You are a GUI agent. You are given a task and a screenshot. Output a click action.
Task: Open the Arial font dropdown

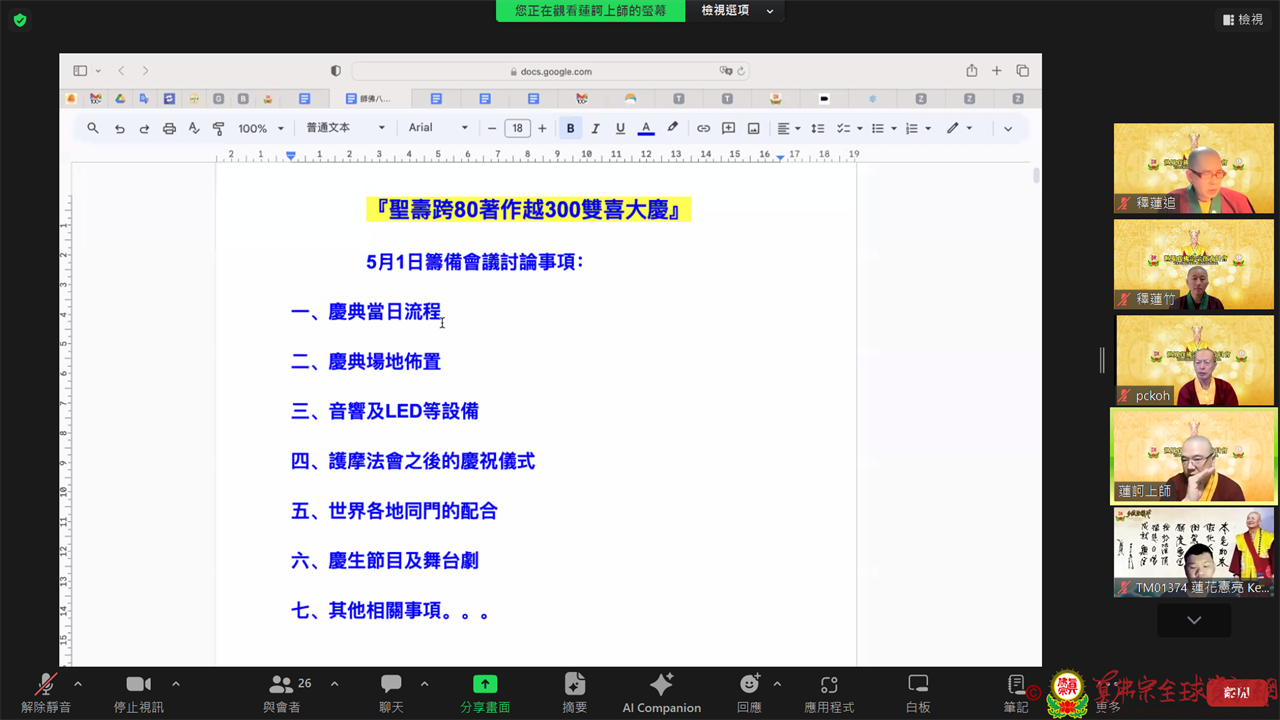tap(438, 128)
